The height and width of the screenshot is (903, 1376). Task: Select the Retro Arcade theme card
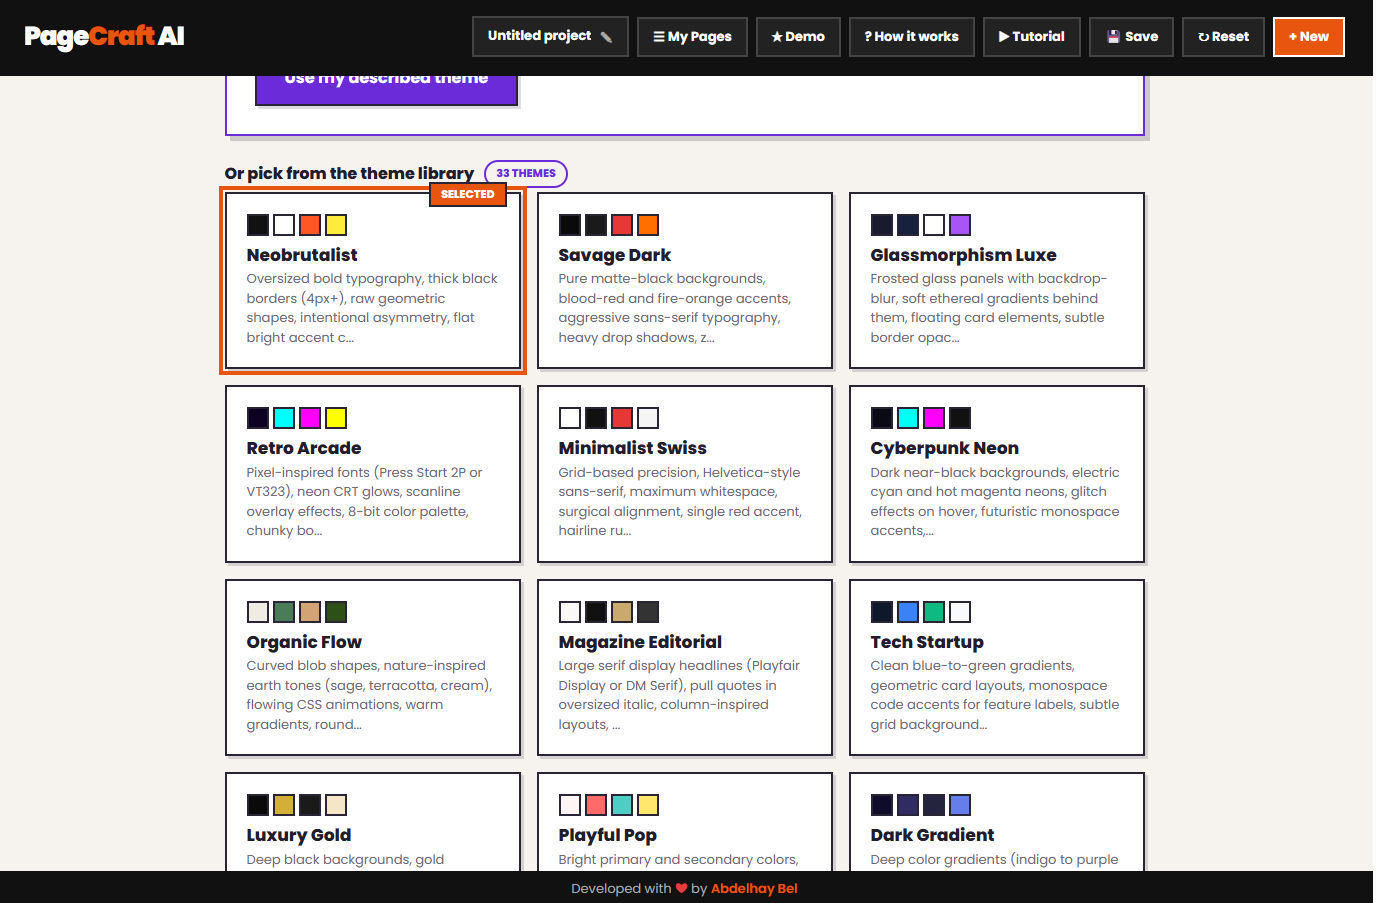pos(373,474)
